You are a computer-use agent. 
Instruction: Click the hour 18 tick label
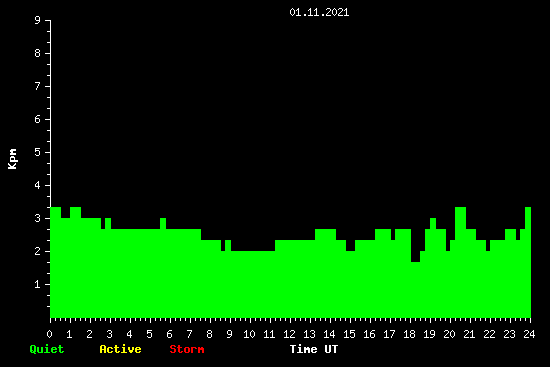(x=409, y=334)
